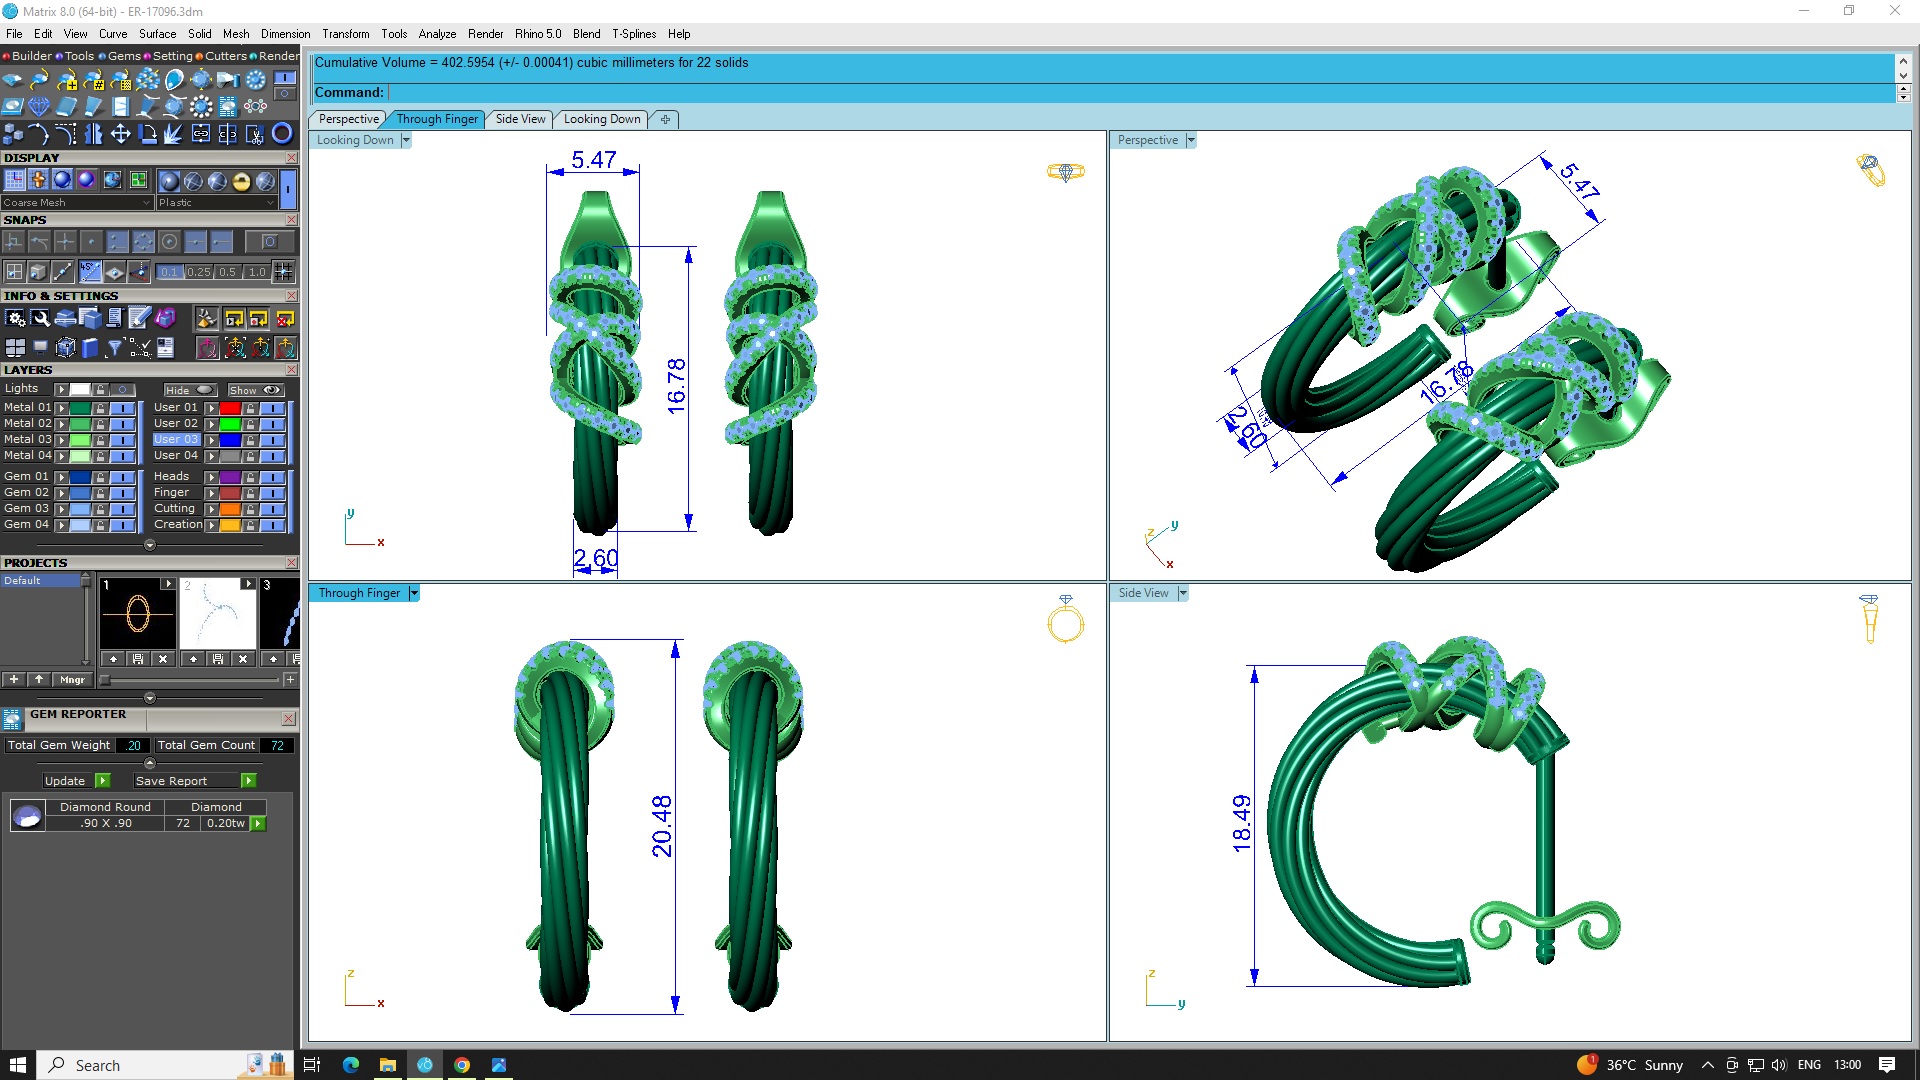
Task: Click the red User 01 color swatch
Action: tap(230, 408)
